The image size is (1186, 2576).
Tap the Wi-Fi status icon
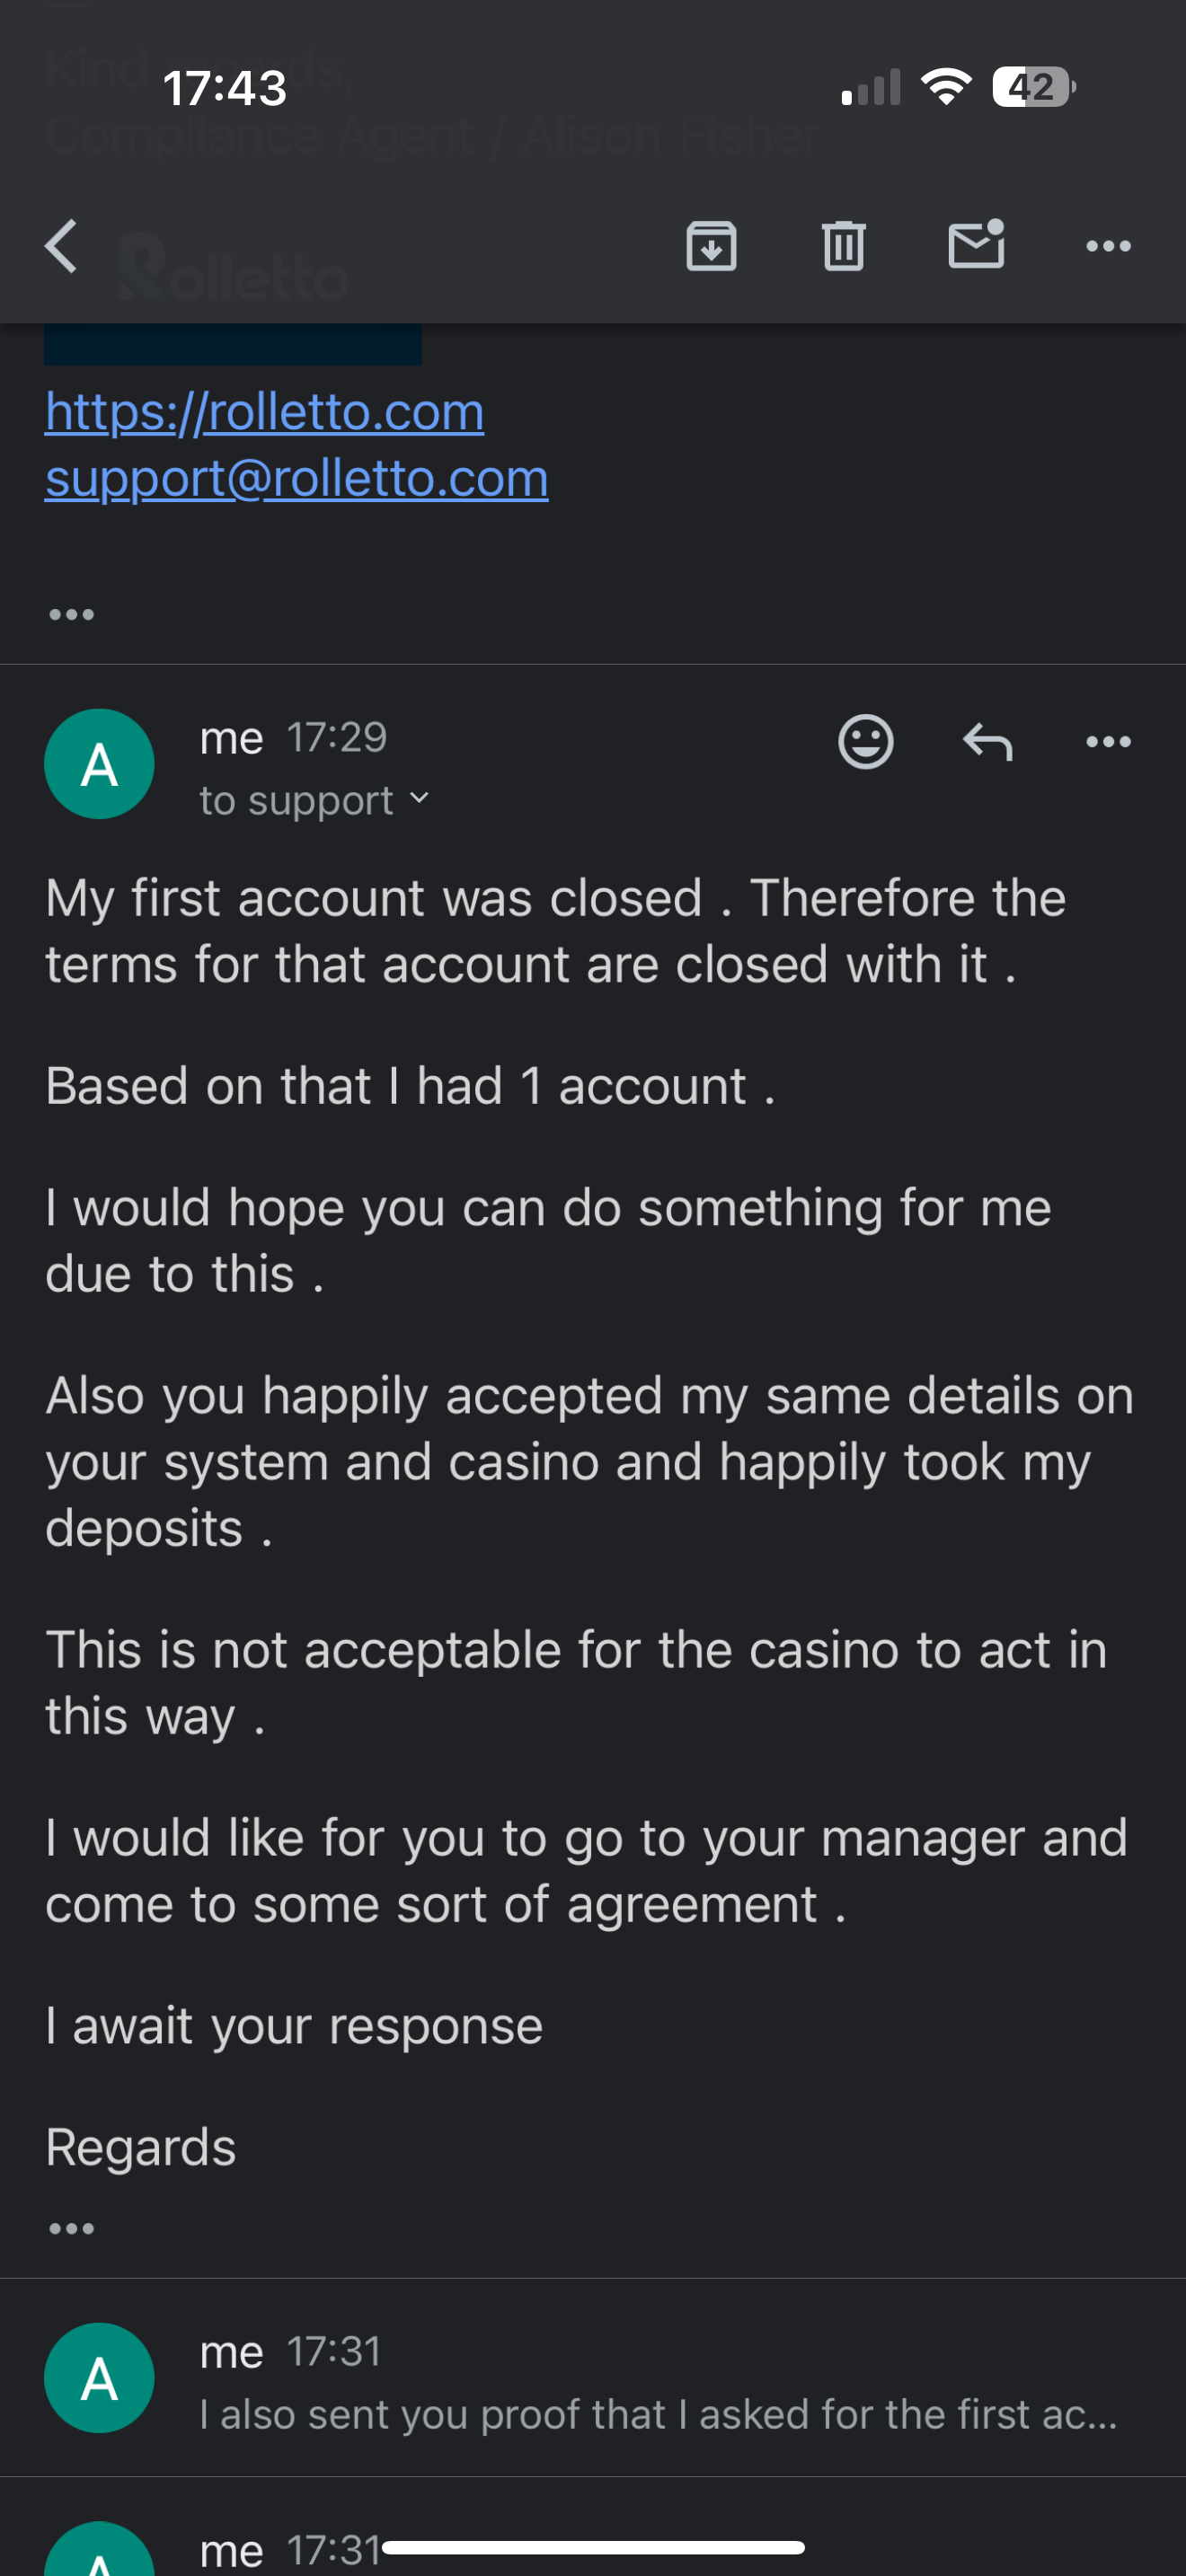[945, 87]
